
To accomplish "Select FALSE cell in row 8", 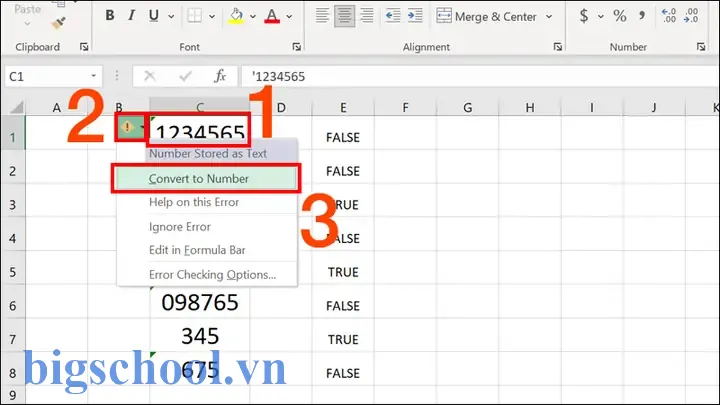I will pos(343,373).
